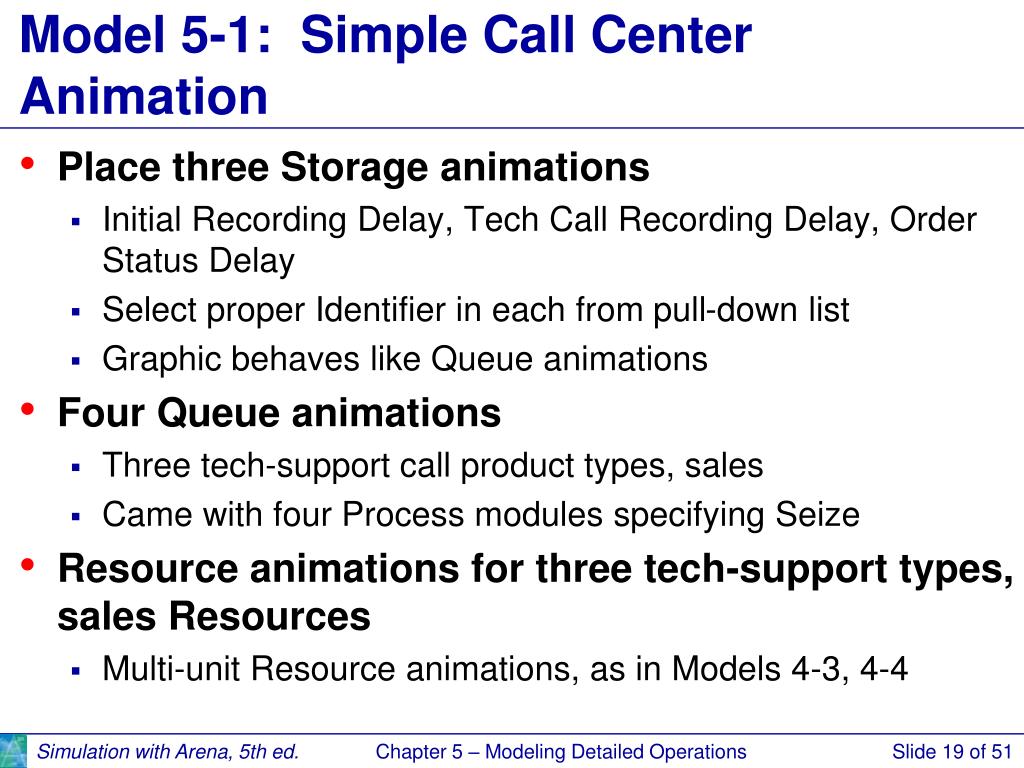Click 'Multi-unit Resource animations' line
Screen dimensions: 1024x768
[505, 669]
